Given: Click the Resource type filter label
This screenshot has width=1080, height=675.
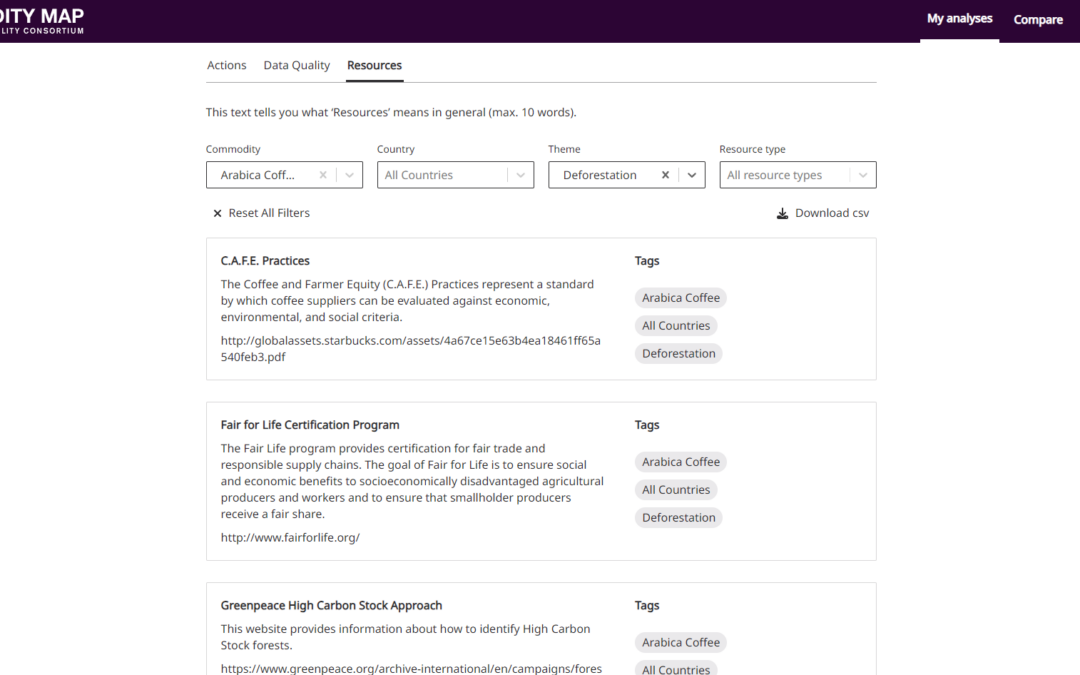Looking at the screenshot, I should [752, 149].
